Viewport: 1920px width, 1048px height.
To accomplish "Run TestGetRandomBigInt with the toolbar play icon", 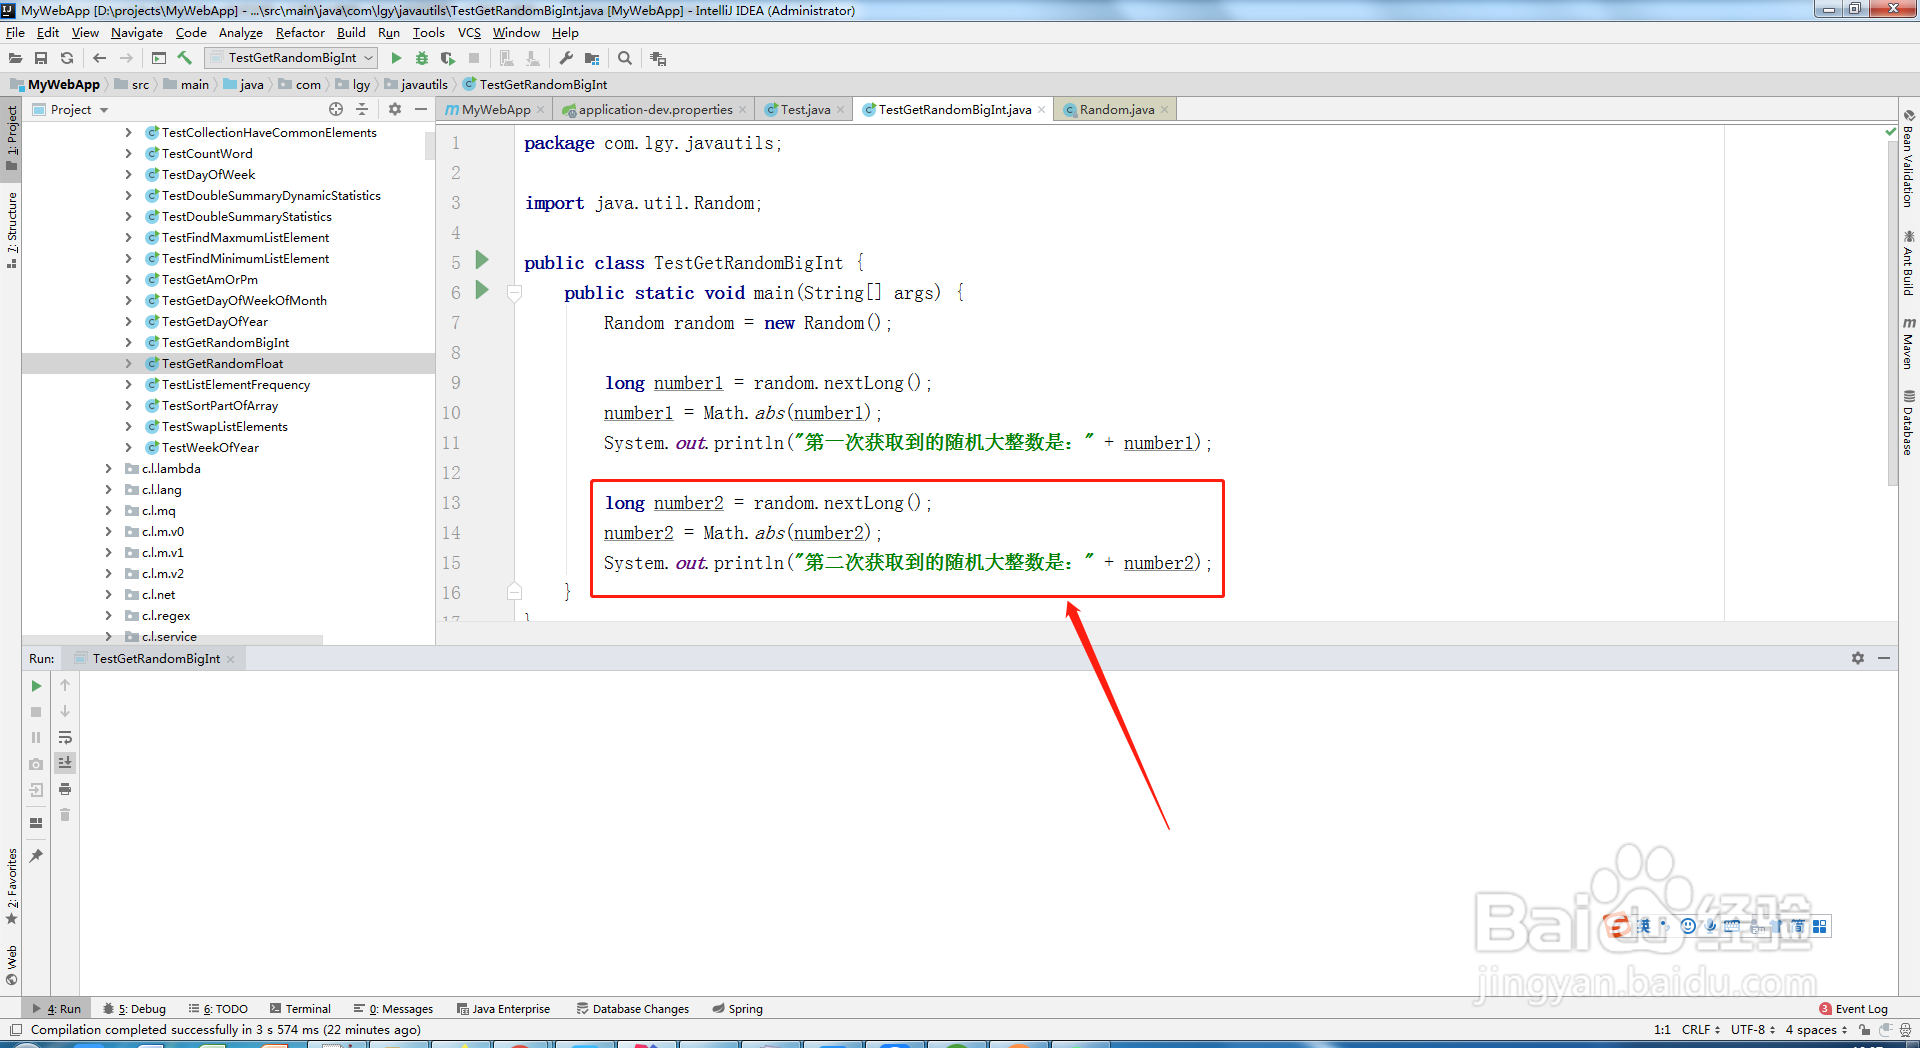I will tap(396, 58).
